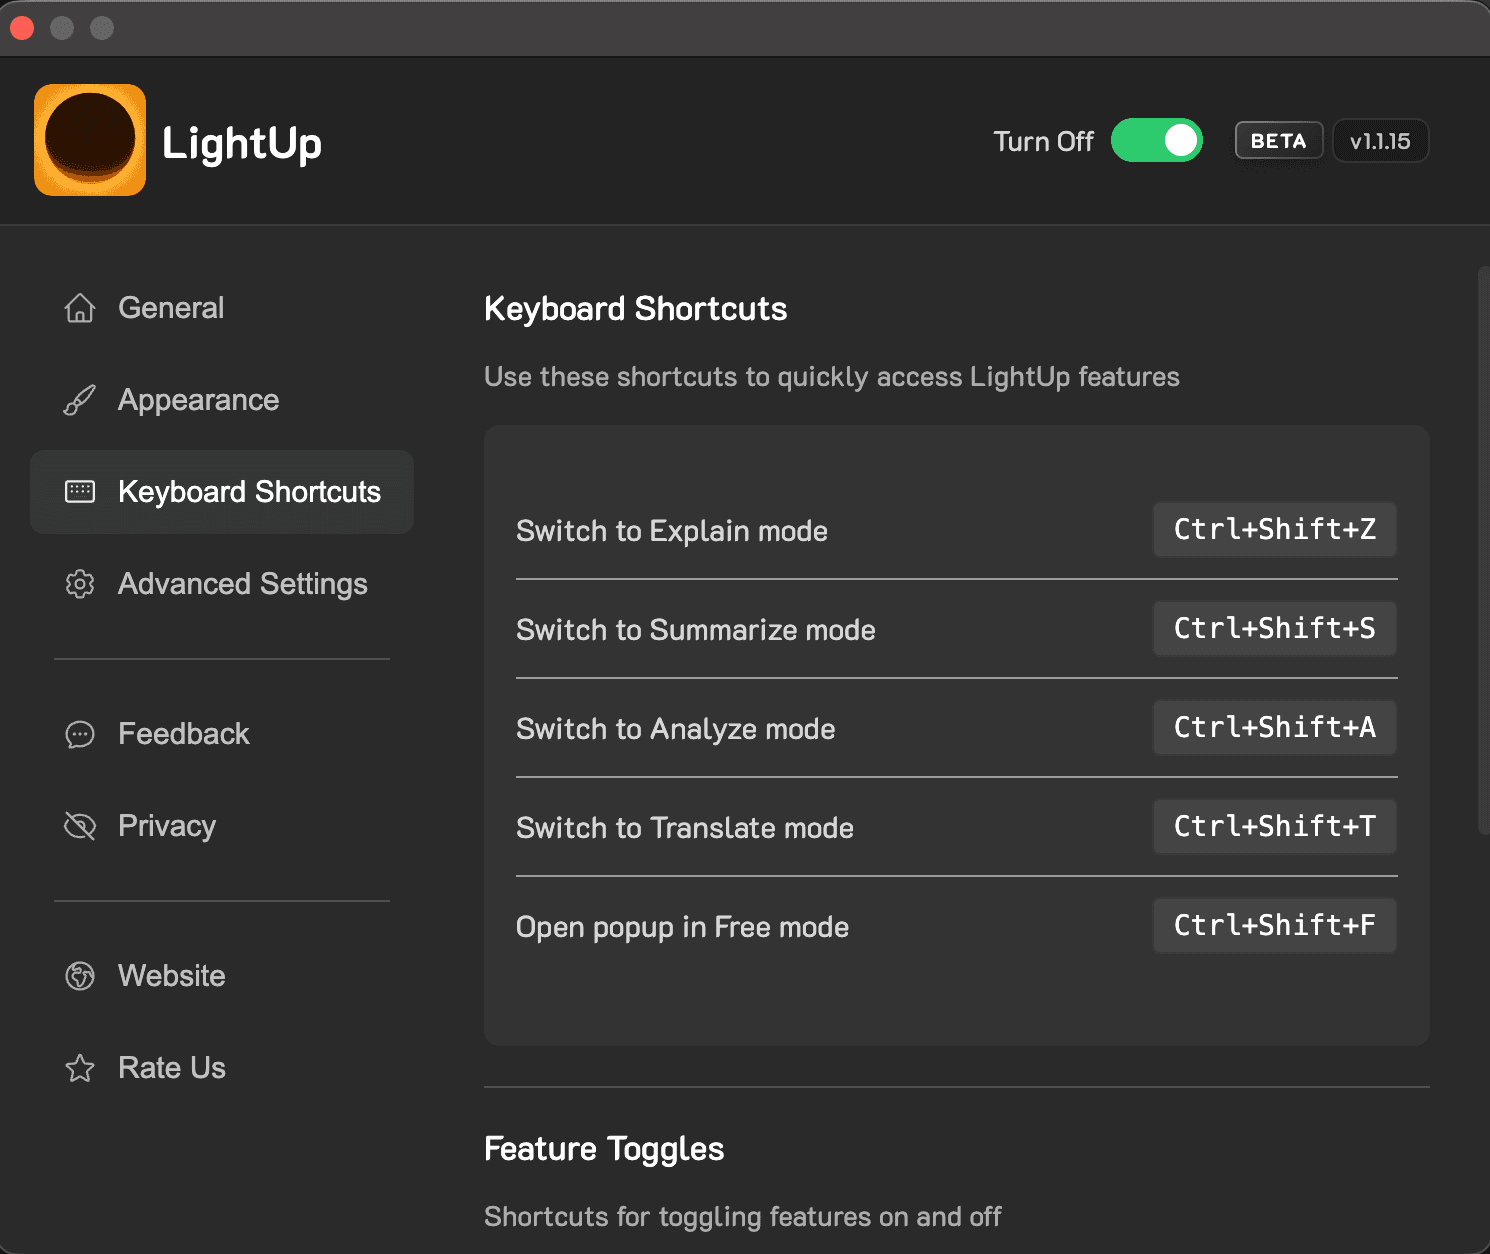Click the Translate mode shortcut binding
The image size is (1490, 1254).
coord(1274,826)
